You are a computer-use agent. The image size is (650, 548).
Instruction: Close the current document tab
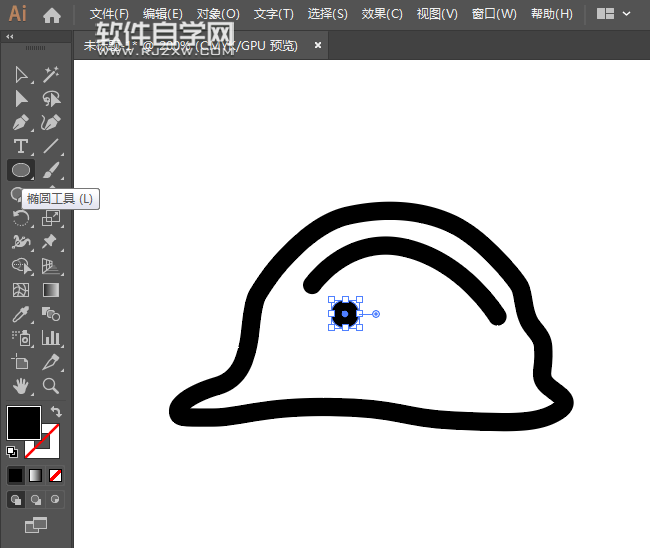[318, 45]
